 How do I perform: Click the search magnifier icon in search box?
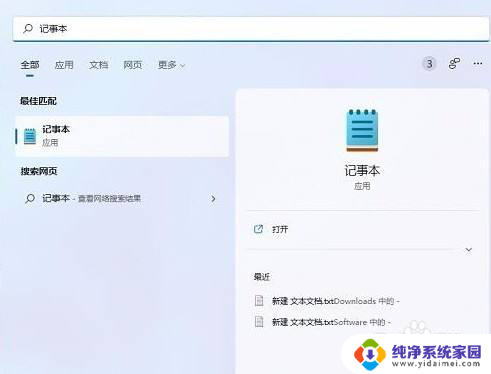[x=28, y=29]
